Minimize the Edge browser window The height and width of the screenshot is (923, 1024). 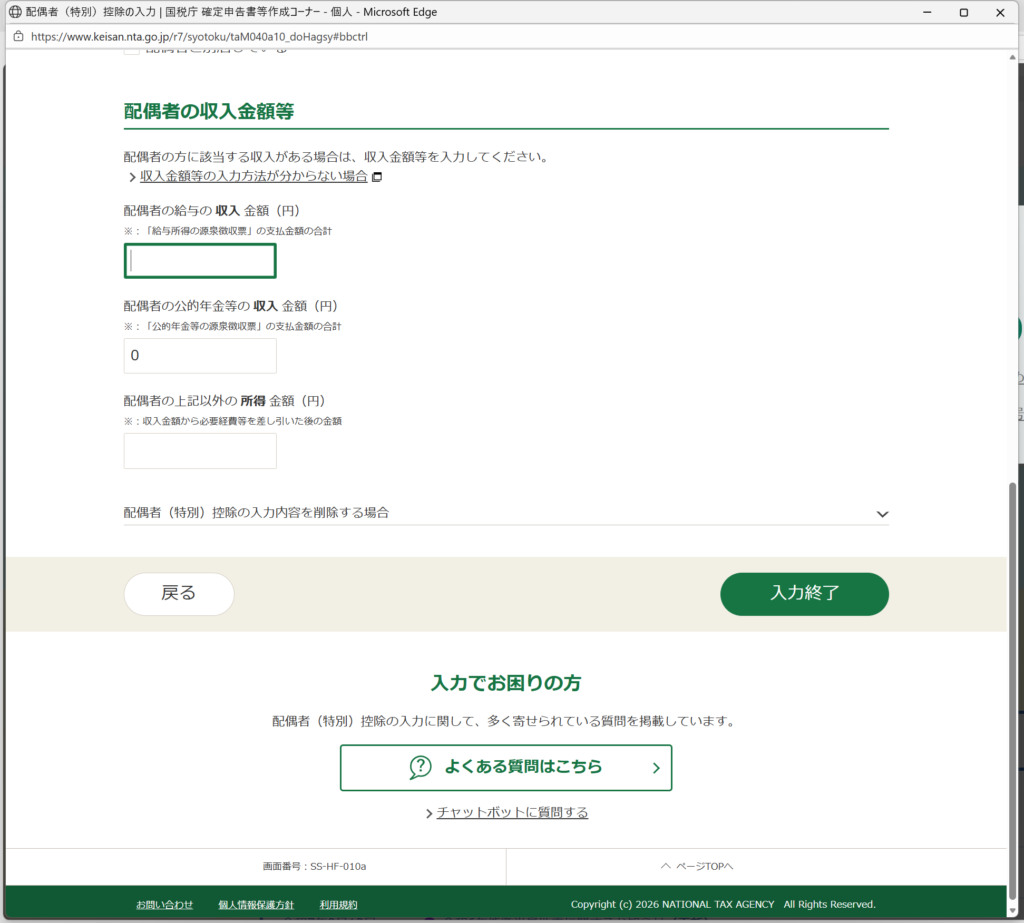coord(917,12)
